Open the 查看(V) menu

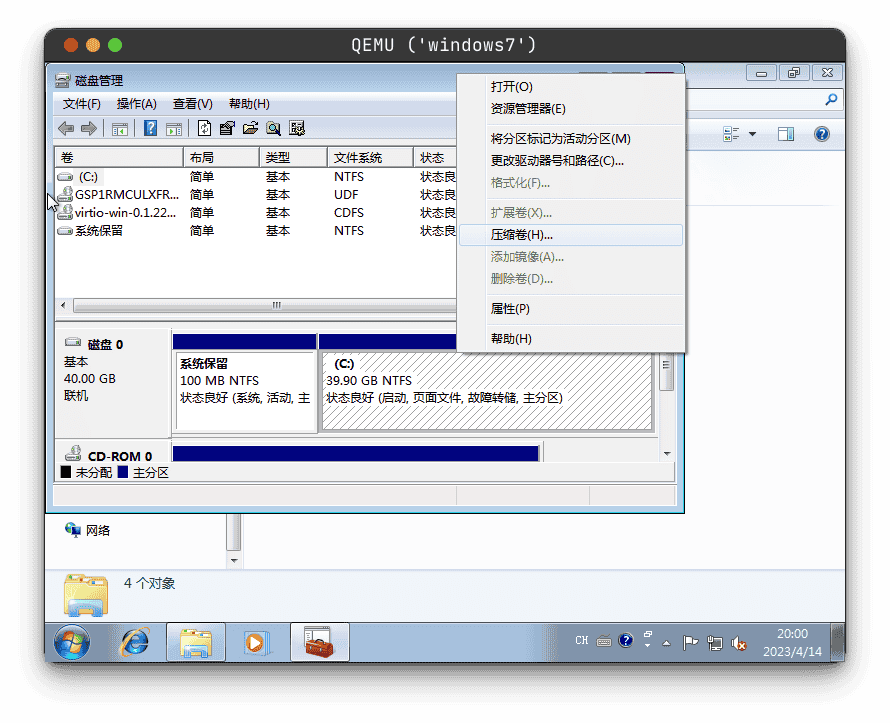(x=193, y=104)
